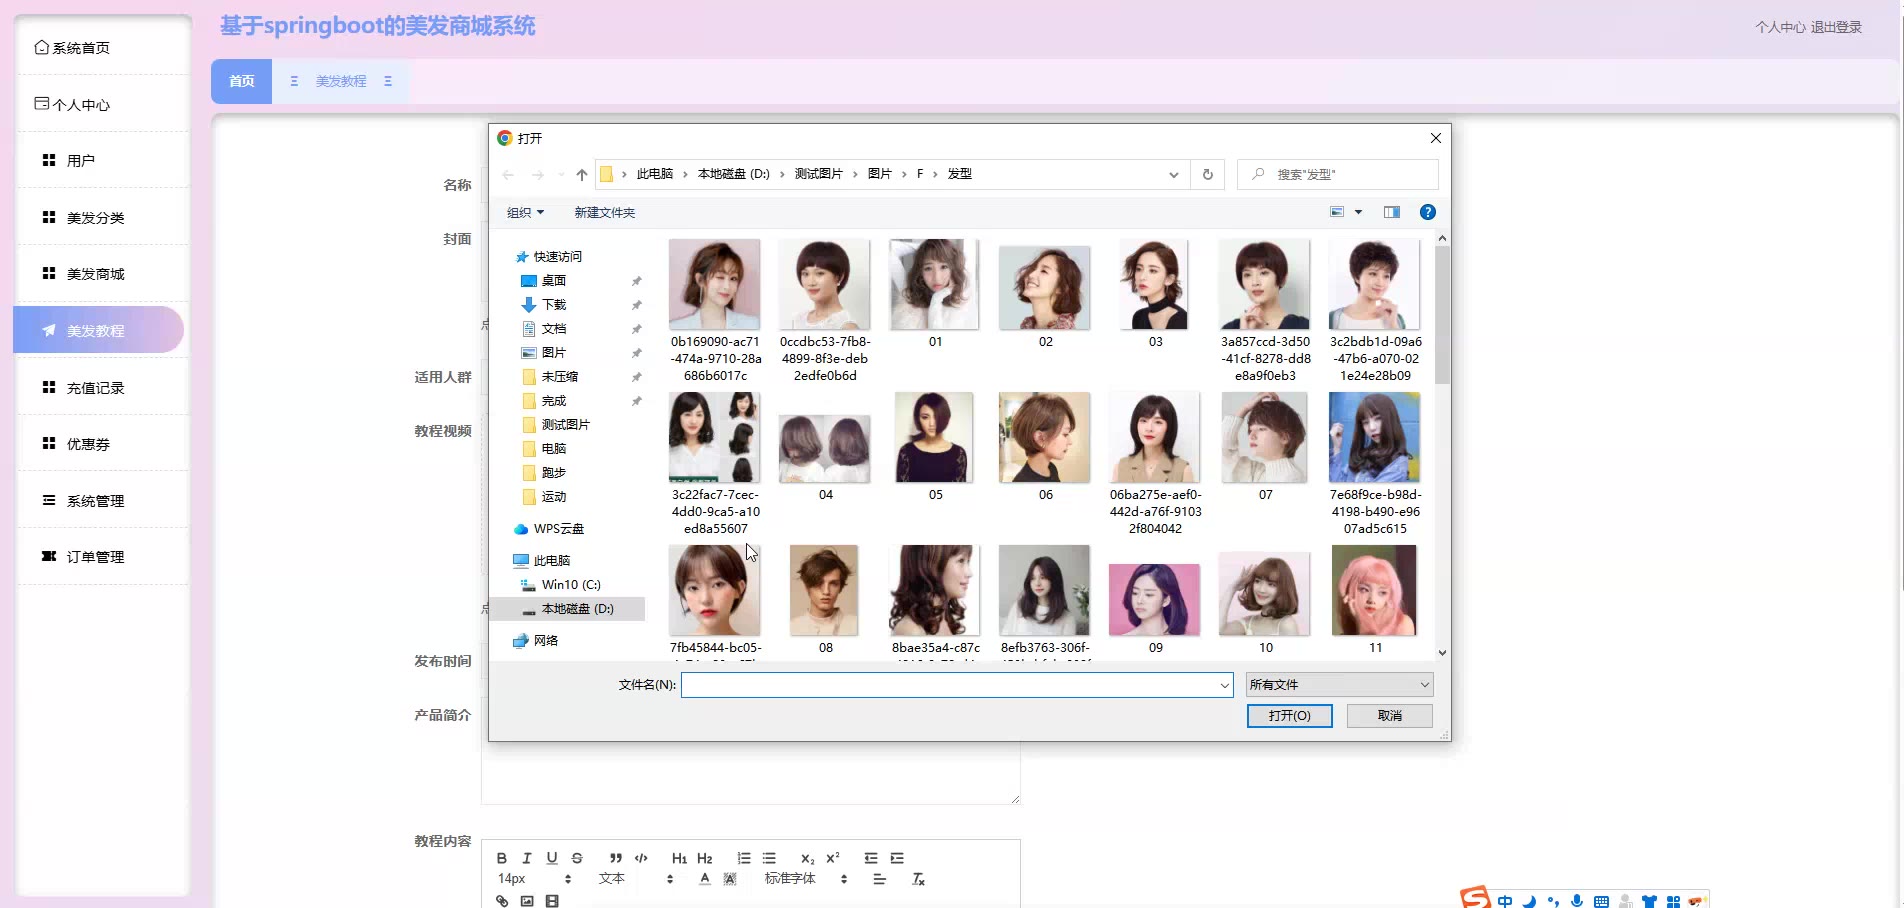
Task: Click the refresh icon beside the address bar
Action: [1207, 174]
